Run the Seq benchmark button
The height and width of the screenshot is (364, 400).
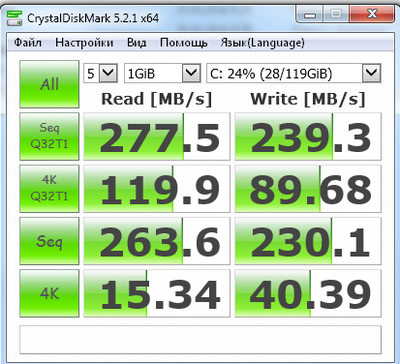pyautogui.click(x=49, y=241)
